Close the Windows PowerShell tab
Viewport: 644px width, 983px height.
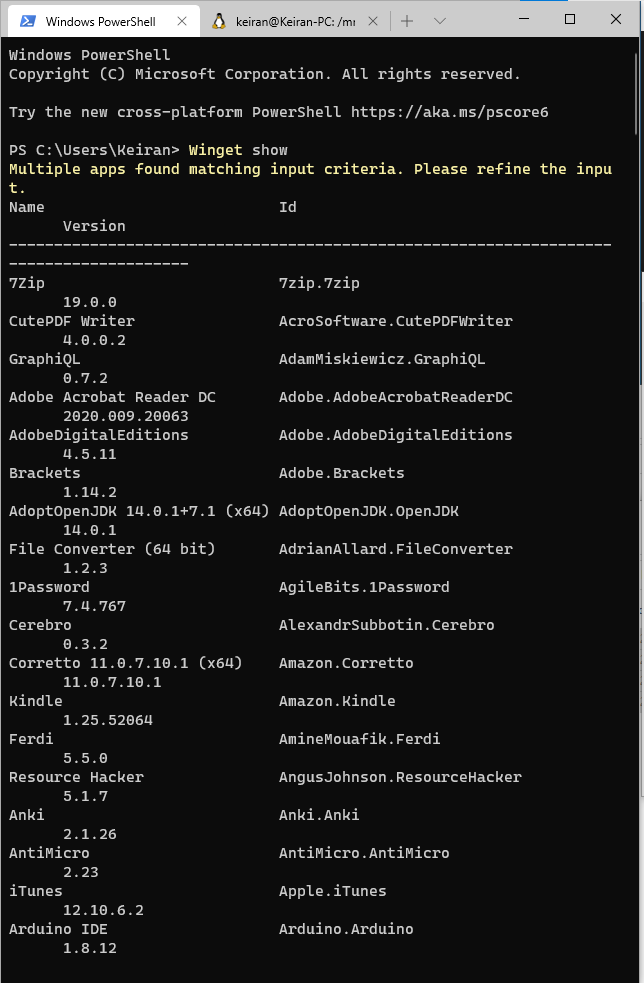coord(182,21)
